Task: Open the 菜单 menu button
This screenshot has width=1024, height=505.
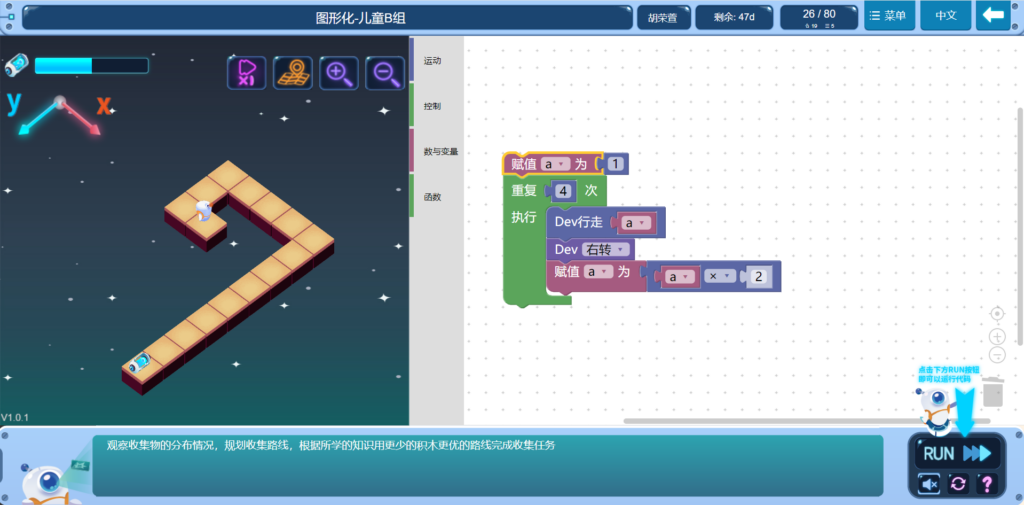Action: click(x=887, y=16)
